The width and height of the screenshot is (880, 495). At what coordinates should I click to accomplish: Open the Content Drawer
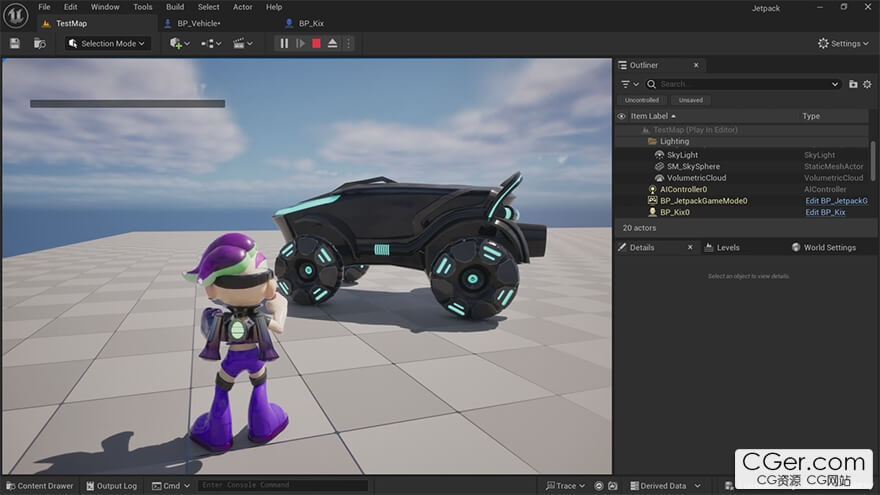pyautogui.click(x=39, y=486)
